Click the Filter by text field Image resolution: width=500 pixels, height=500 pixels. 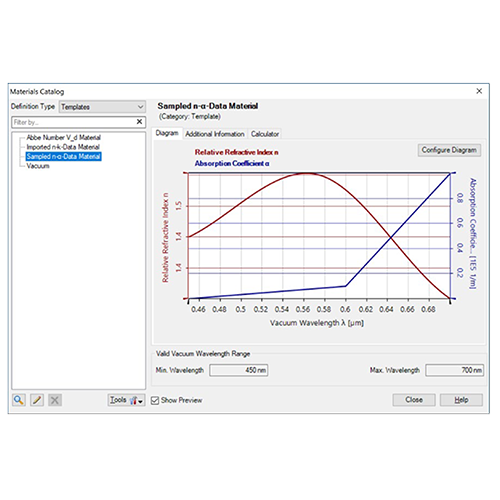pos(73,122)
